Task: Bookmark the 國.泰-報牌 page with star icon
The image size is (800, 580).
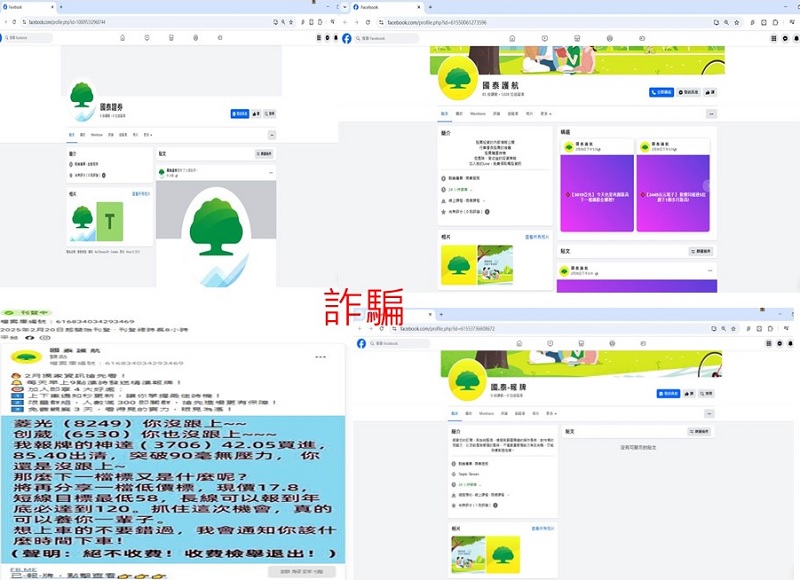Action: [733, 329]
